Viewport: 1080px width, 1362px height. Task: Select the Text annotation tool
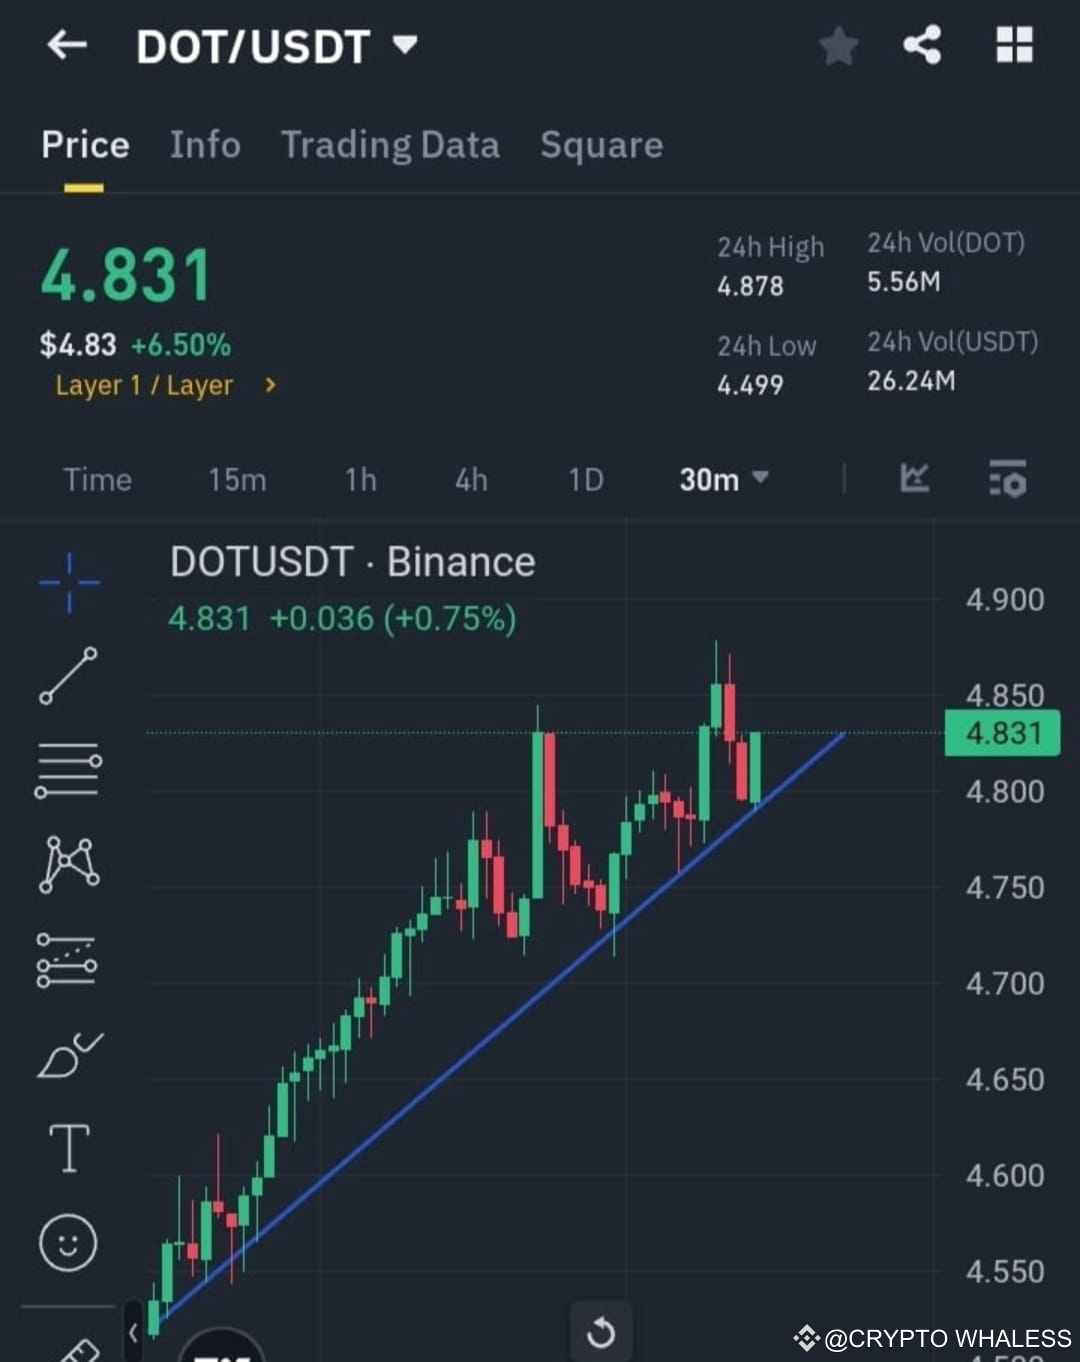[x=68, y=1148]
